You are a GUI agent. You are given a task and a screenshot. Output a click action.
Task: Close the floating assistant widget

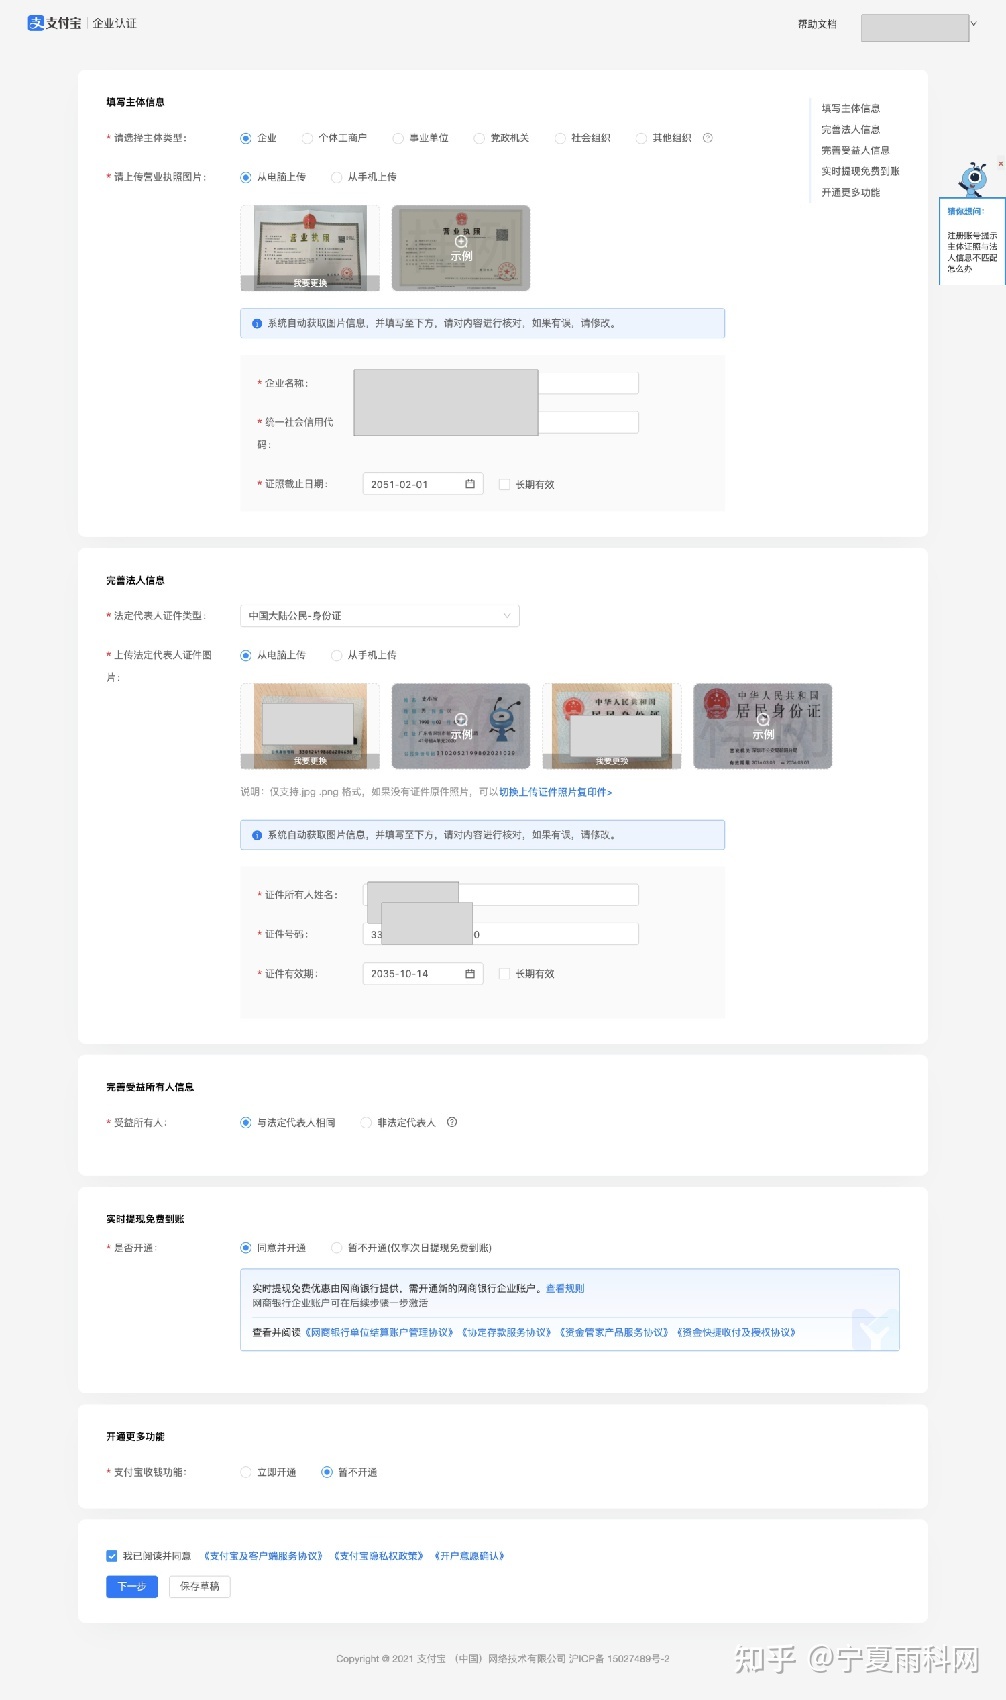(1000, 164)
